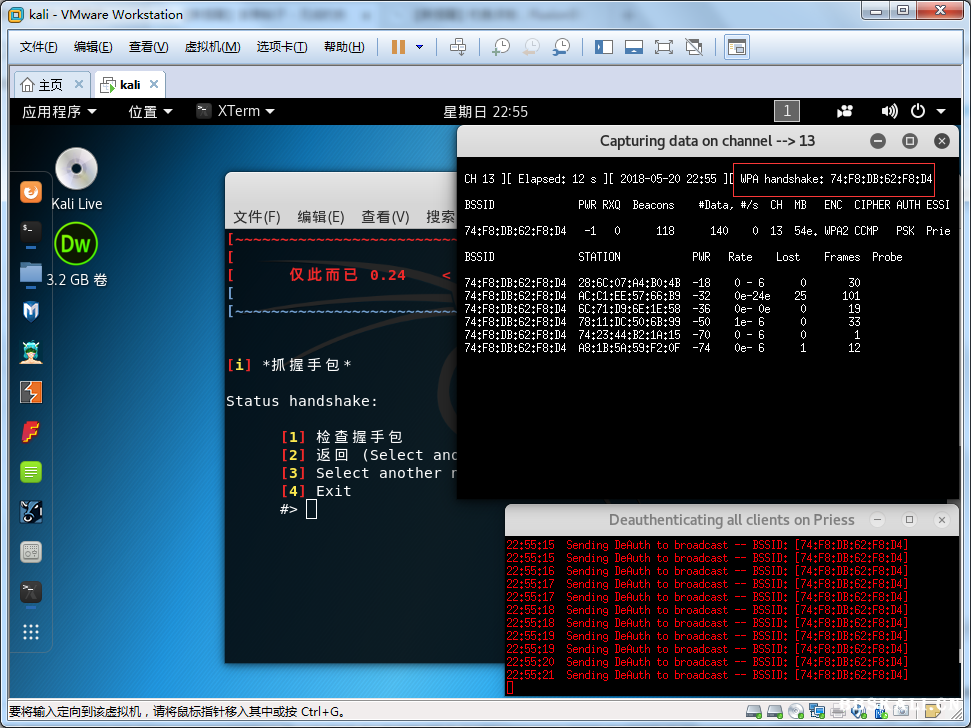
Task: Toggle VMware full screen mode
Action: click(663, 47)
